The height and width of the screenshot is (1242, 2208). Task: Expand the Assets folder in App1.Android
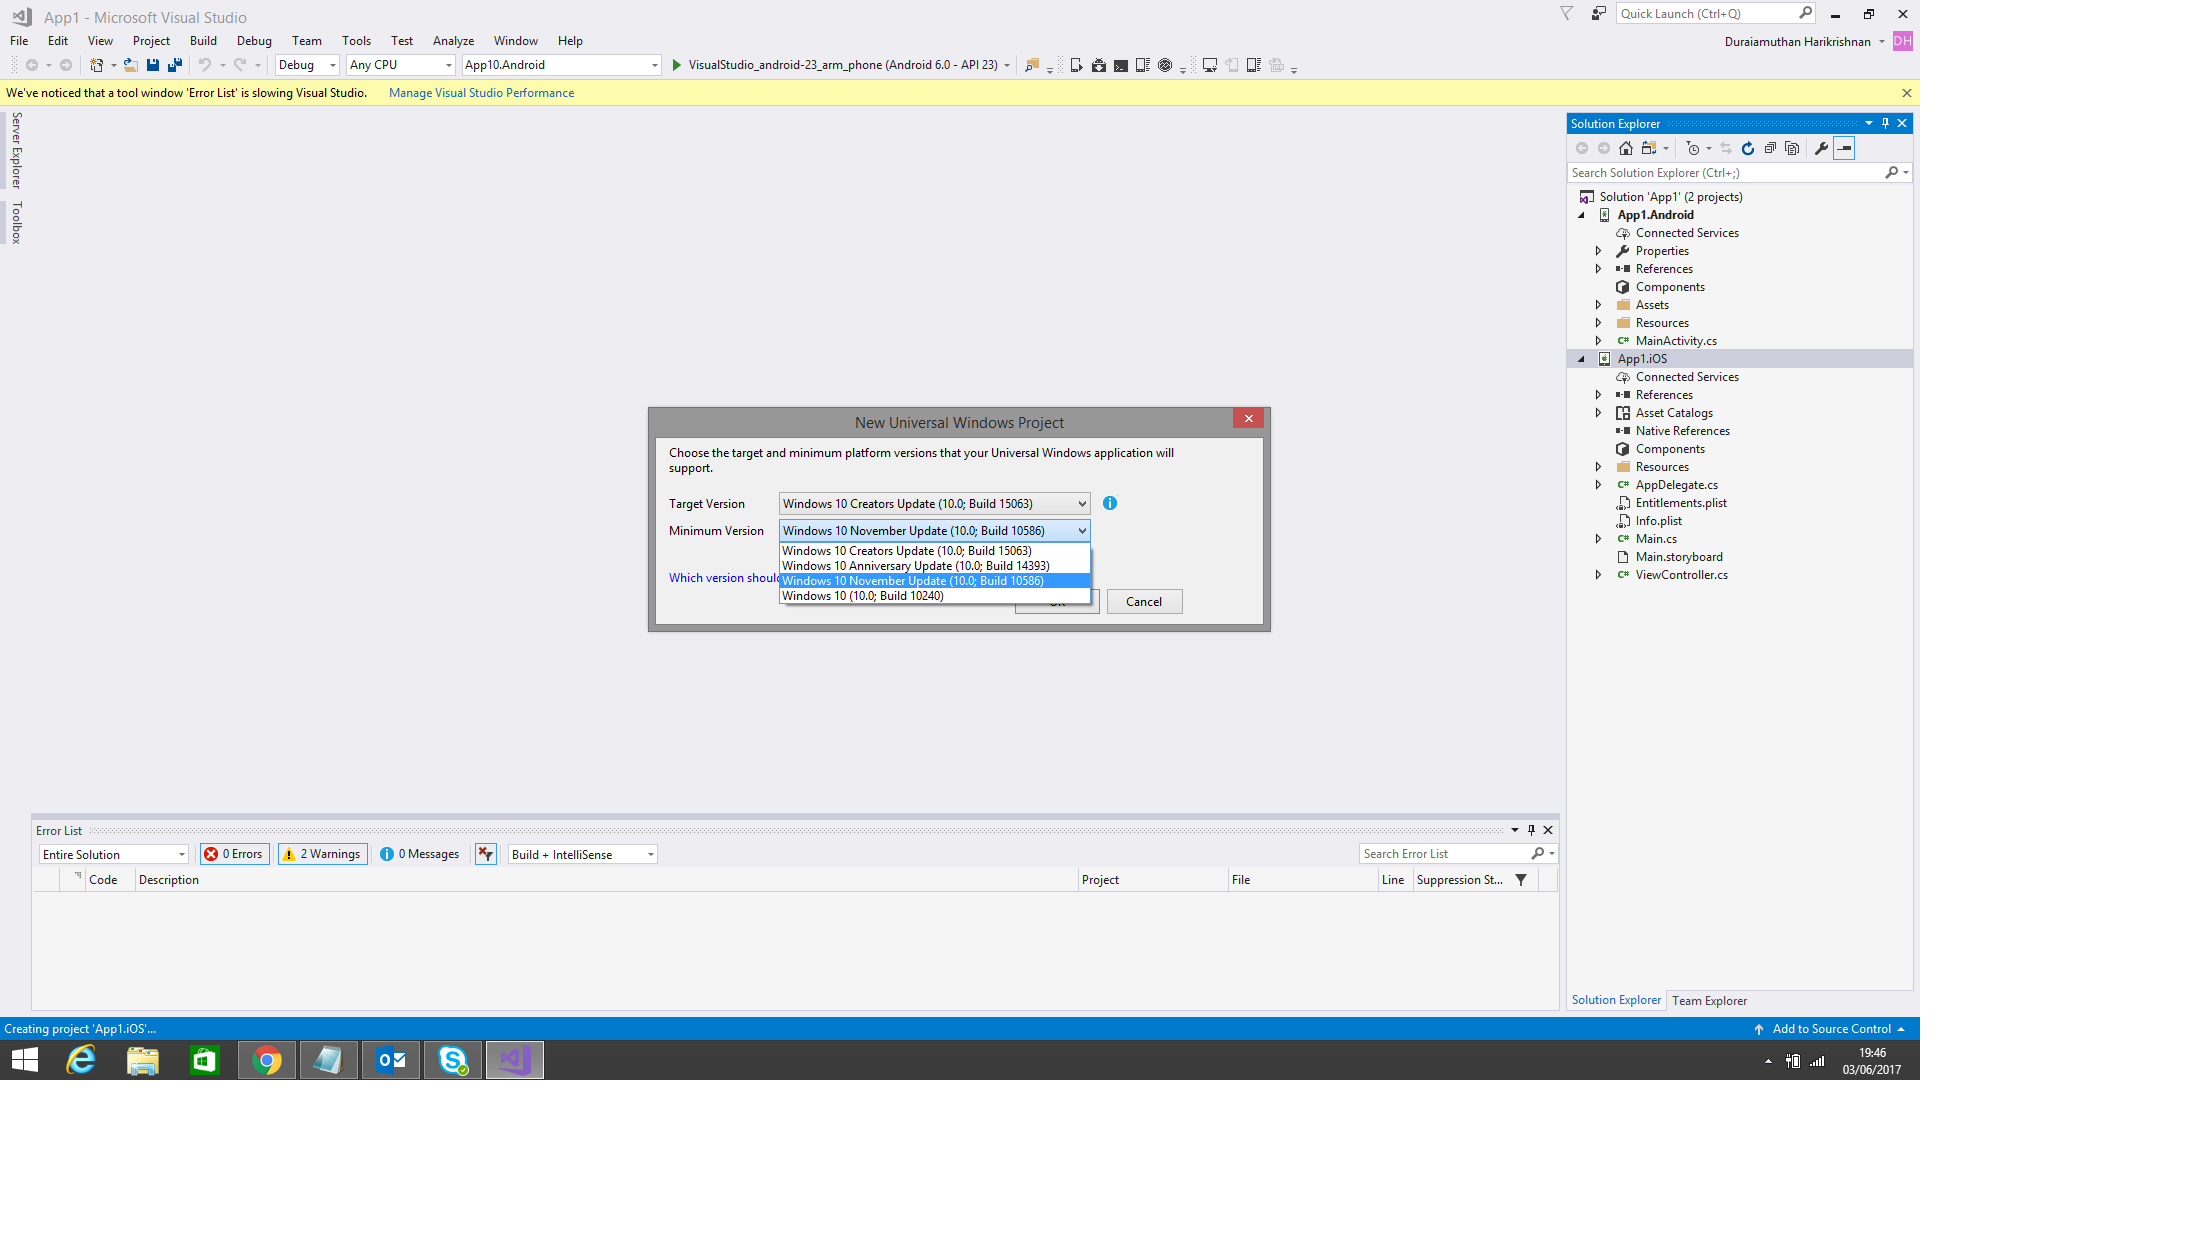click(1598, 305)
